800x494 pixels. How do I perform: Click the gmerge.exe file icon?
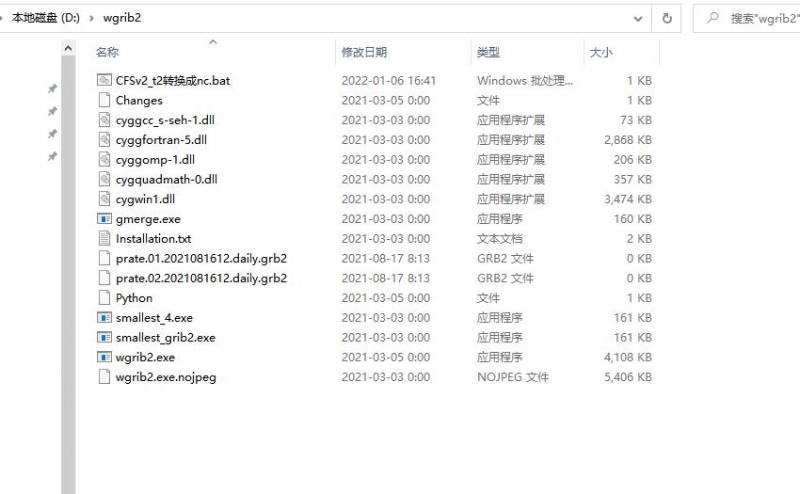(x=106, y=219)
